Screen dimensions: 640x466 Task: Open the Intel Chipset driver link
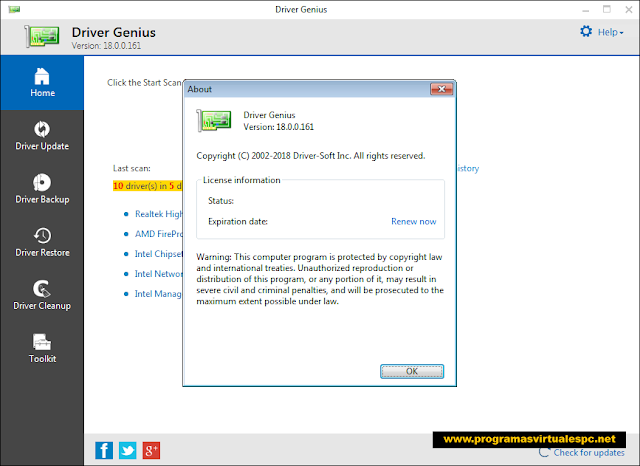point(158,254)
